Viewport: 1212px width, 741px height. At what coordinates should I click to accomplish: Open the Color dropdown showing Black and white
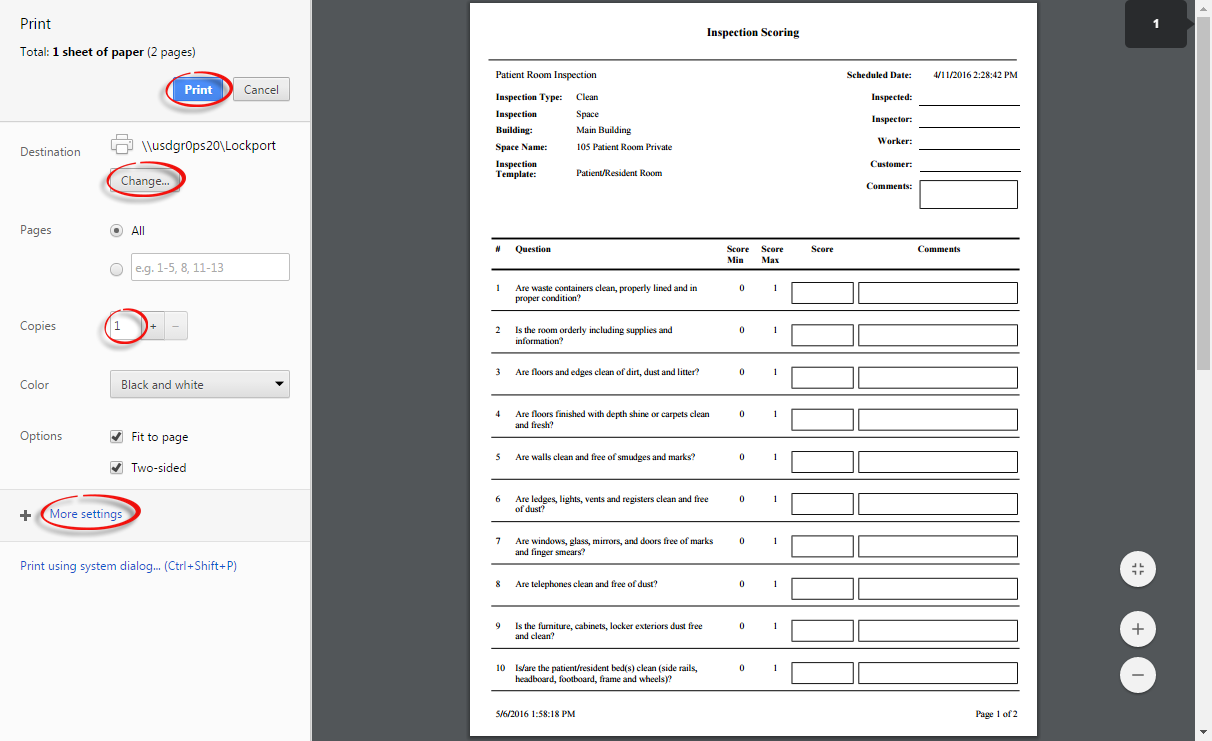[x=199, y=384]
